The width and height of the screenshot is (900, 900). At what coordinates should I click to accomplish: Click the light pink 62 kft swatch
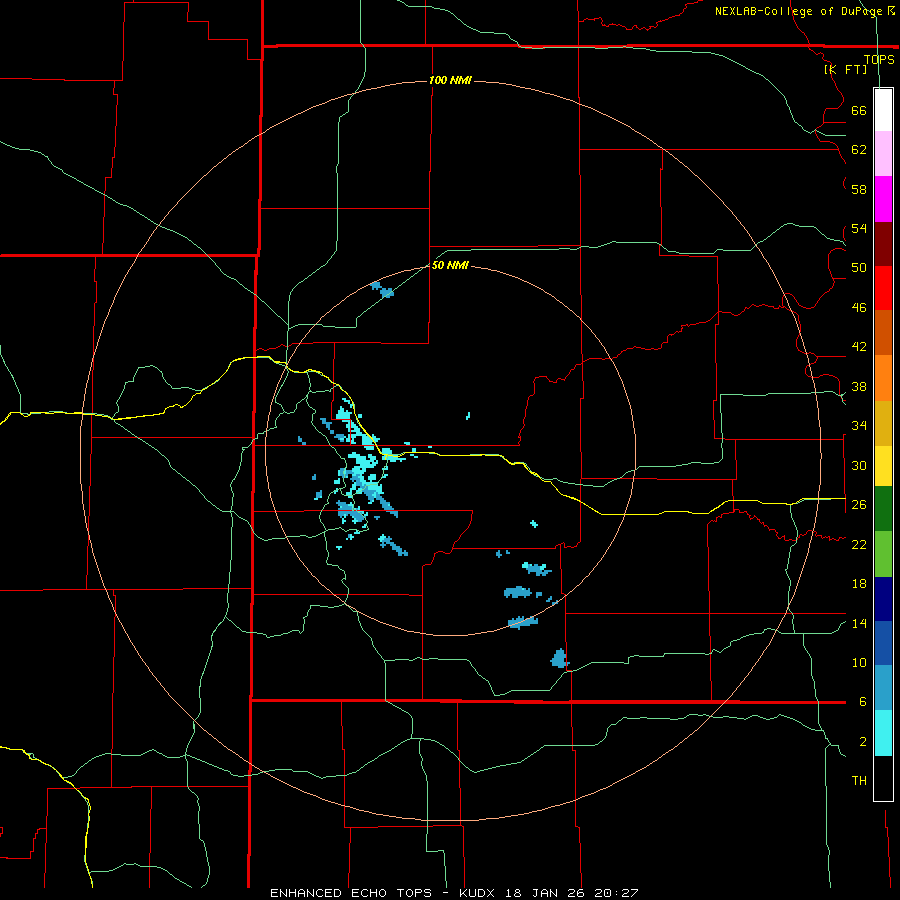point(883,153)
